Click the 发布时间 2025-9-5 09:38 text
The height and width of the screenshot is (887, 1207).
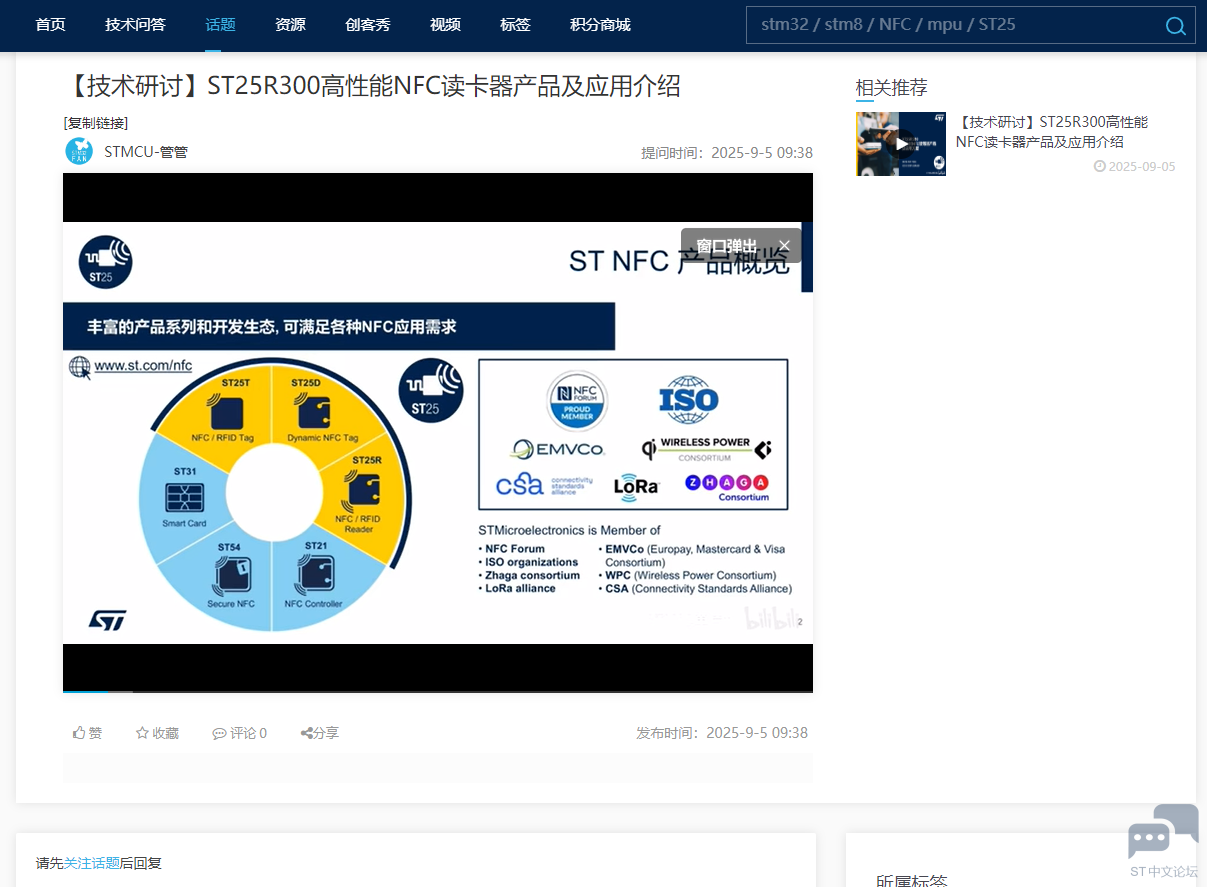(x=722, y=733)
